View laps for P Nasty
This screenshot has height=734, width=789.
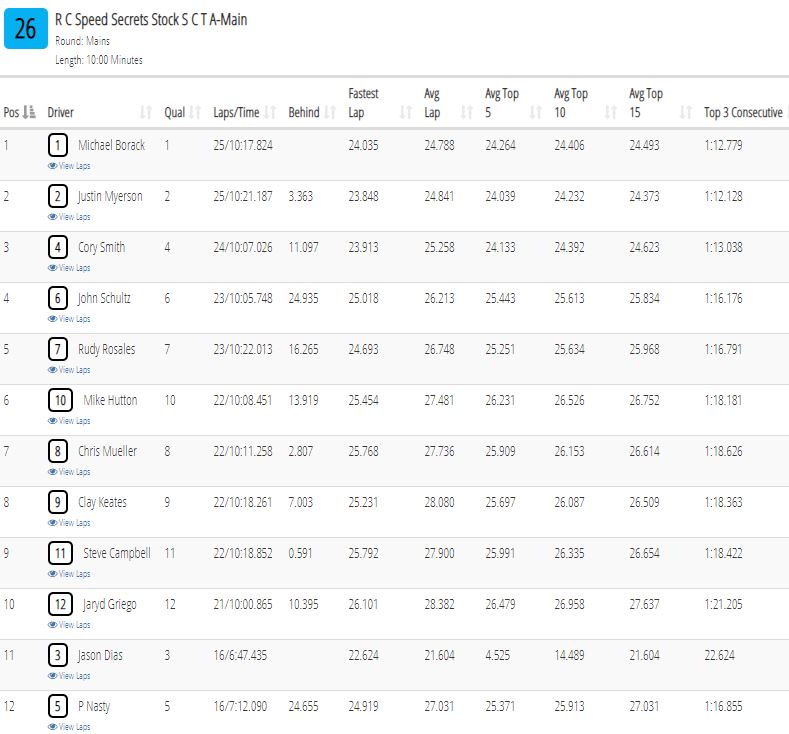point(69,726)
